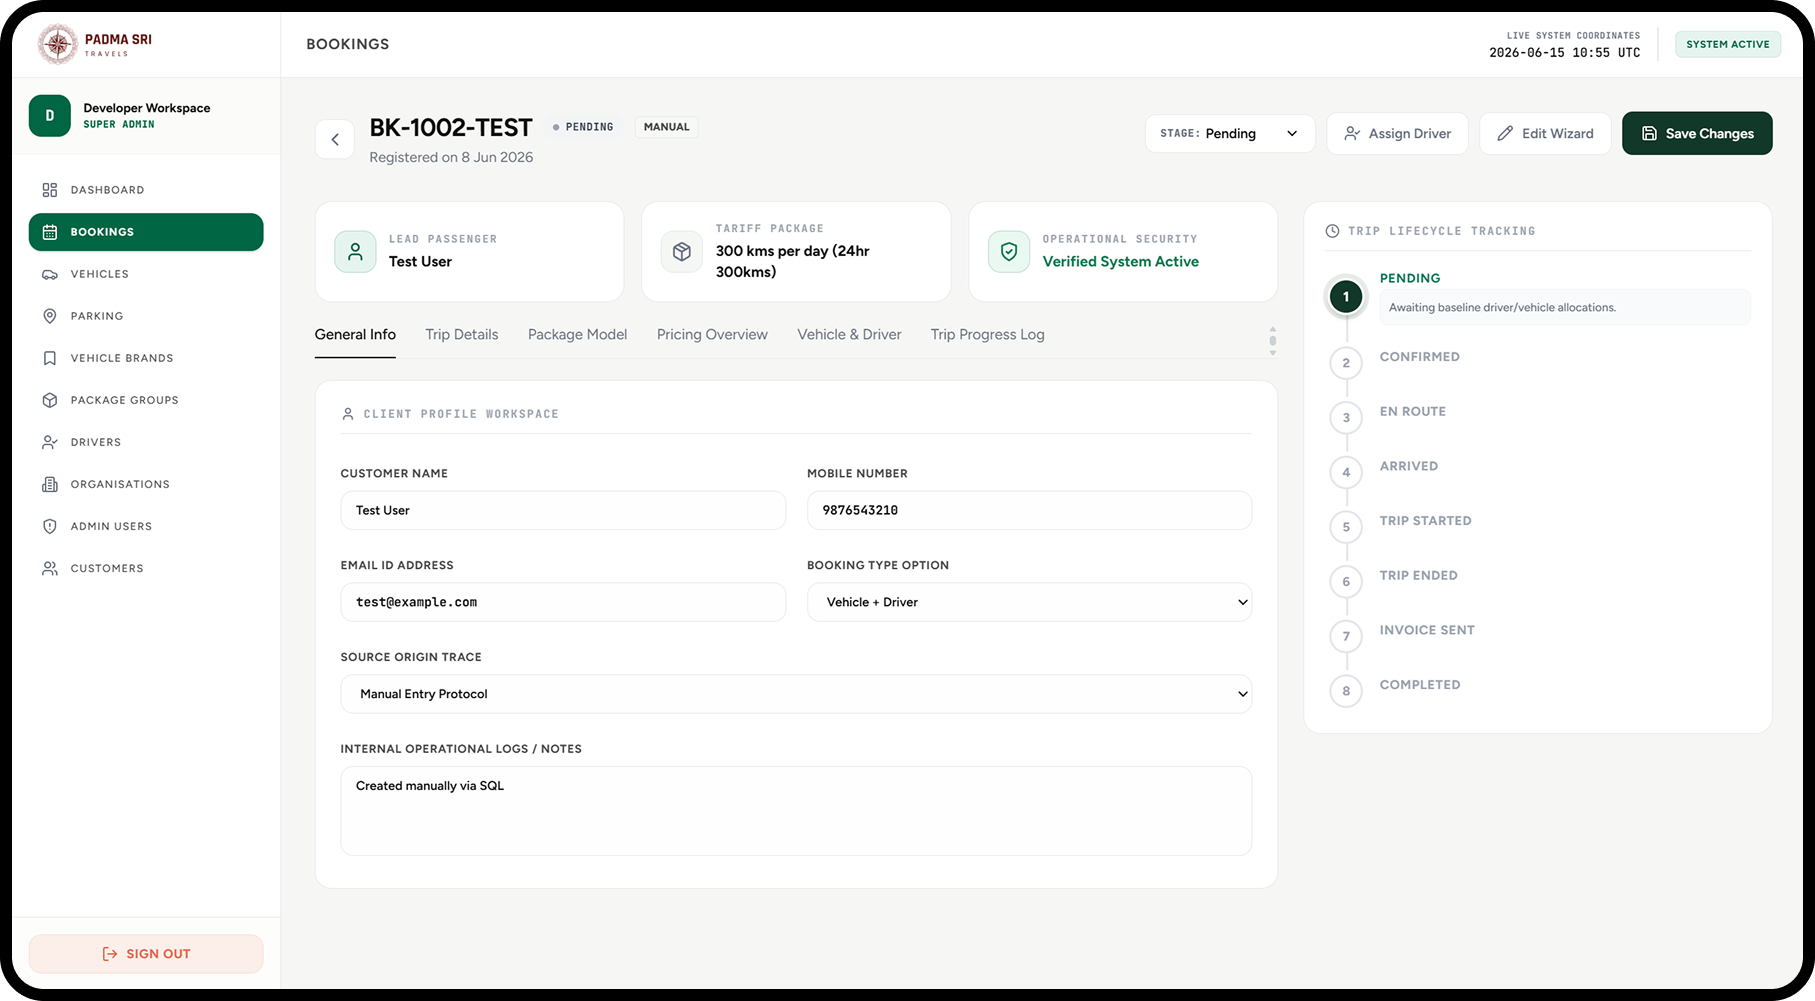Click the Save Changes button
The image size is (1815, 1001).
(x=1697, y=133)
